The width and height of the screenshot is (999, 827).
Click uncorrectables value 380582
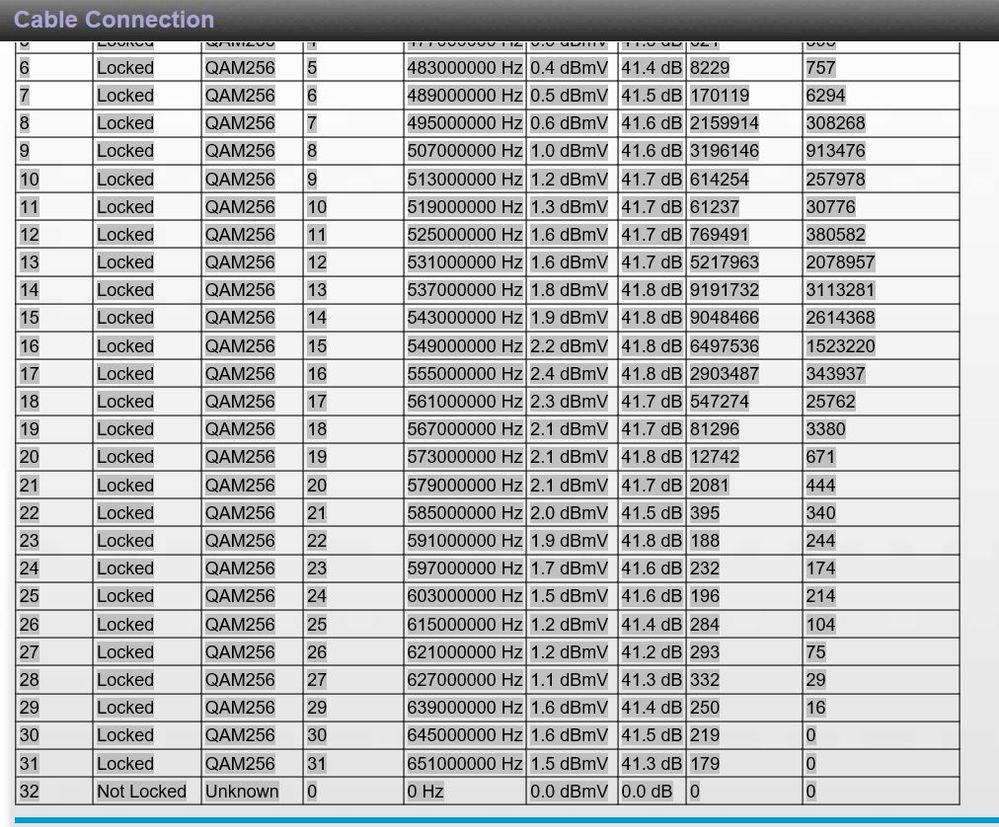point(835,234)
